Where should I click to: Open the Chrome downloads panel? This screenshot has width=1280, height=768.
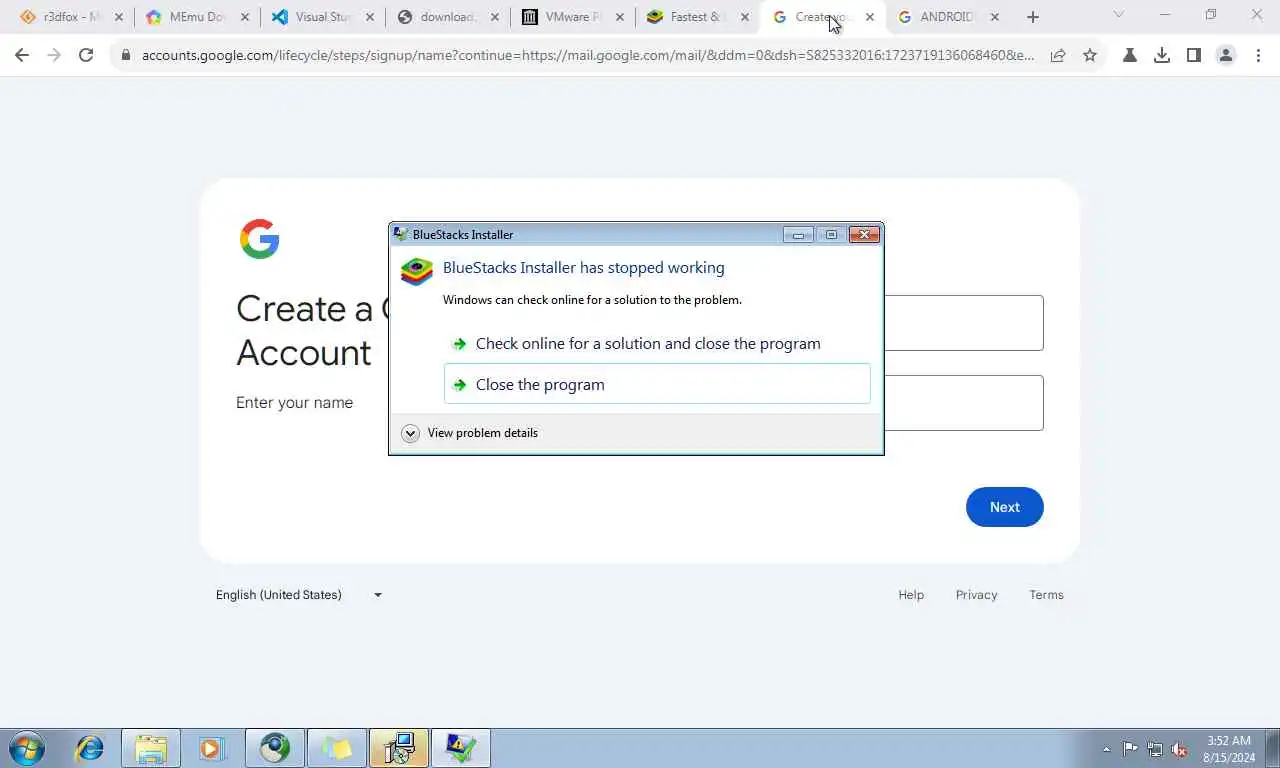tap(1162, 56)
